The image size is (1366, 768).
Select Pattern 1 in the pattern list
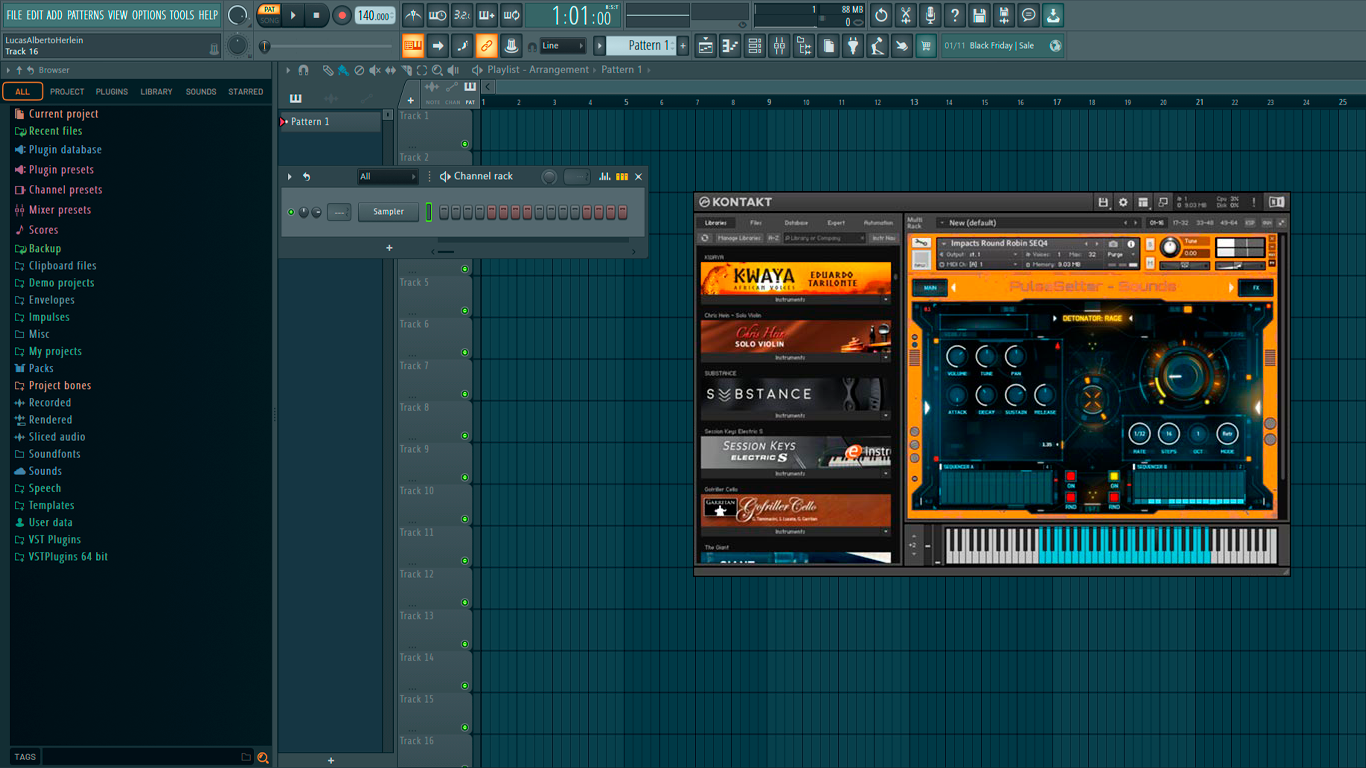click(330, 121)
